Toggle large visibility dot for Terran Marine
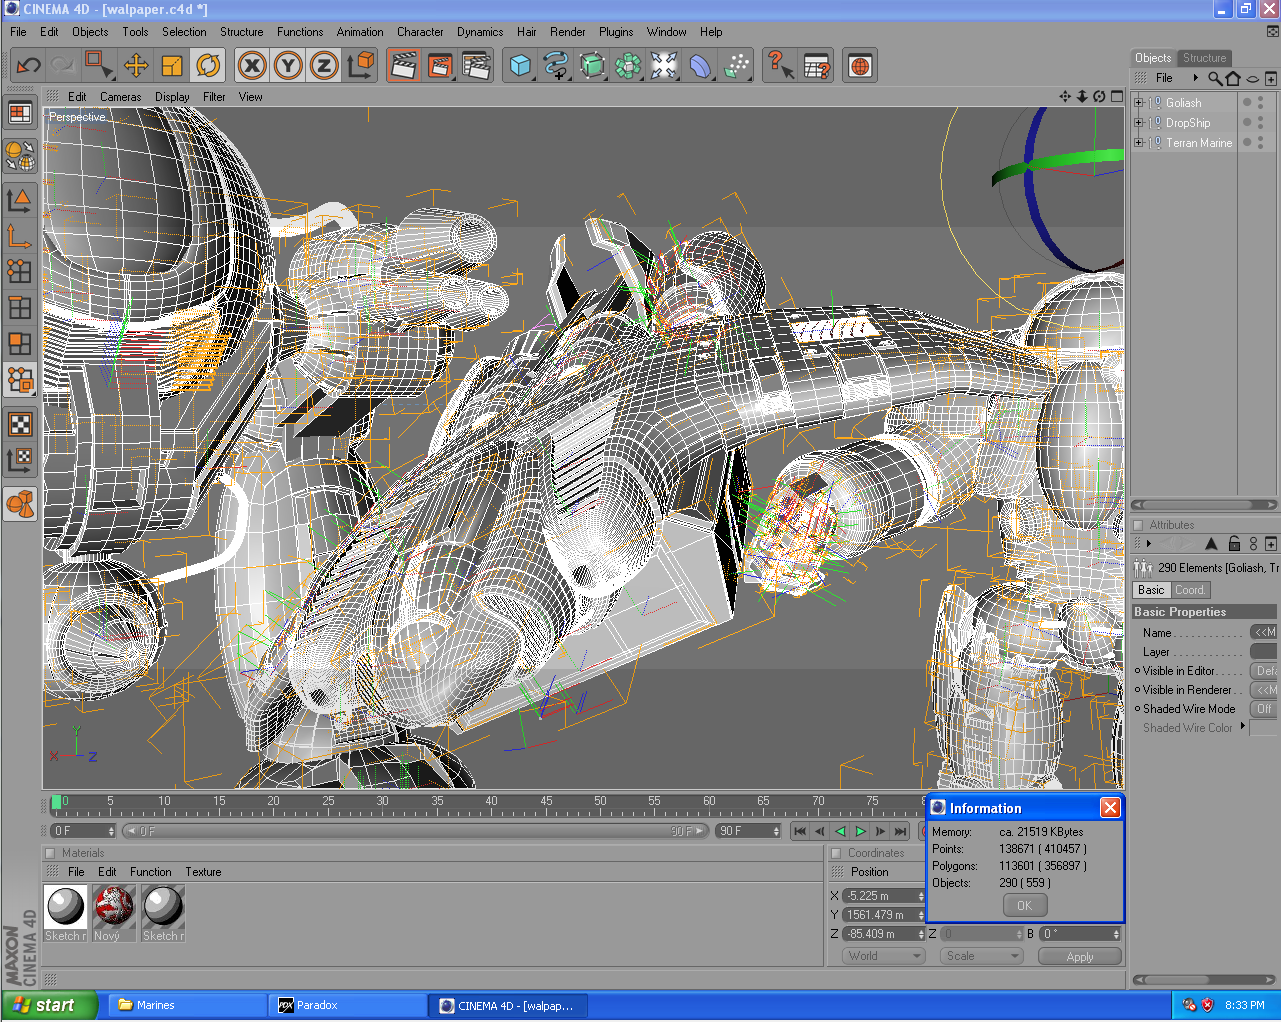The width and height of the screenshot is (1281, 1022). [x=1247, y=142]
